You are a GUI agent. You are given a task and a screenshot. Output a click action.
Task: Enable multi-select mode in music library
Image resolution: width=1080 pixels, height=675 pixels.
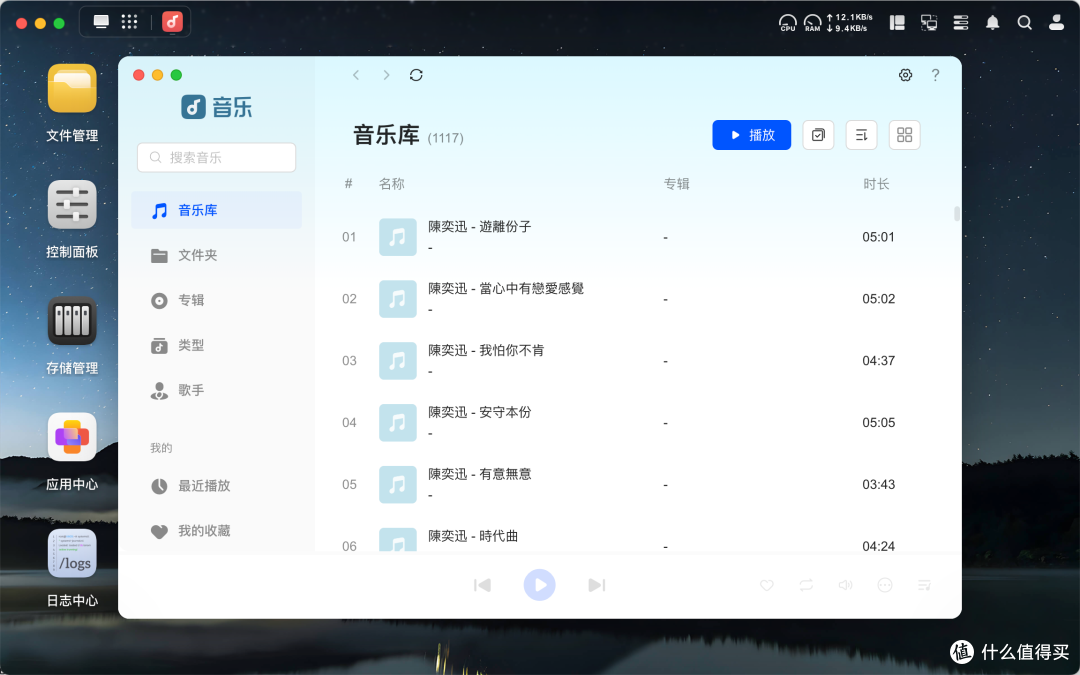coord(818,135)
